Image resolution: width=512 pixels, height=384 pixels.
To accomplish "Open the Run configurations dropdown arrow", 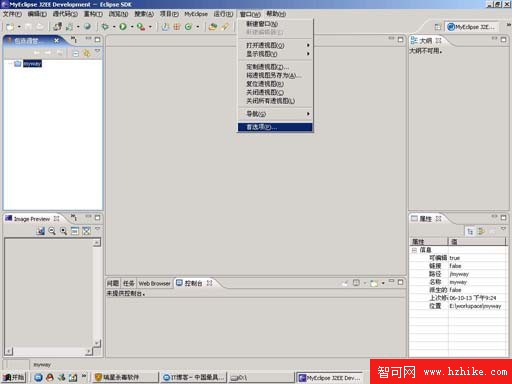I will pos(132,27).
